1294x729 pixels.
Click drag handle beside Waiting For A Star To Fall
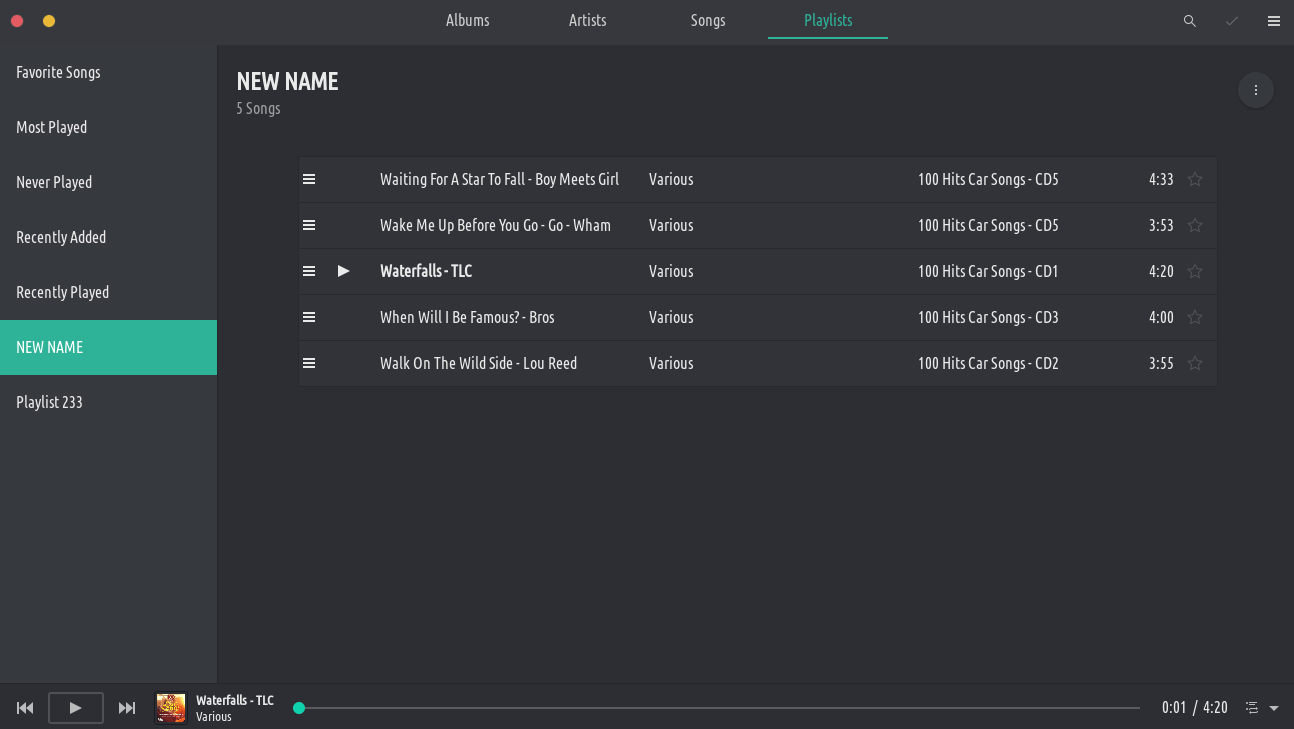(x=309, y=179)
